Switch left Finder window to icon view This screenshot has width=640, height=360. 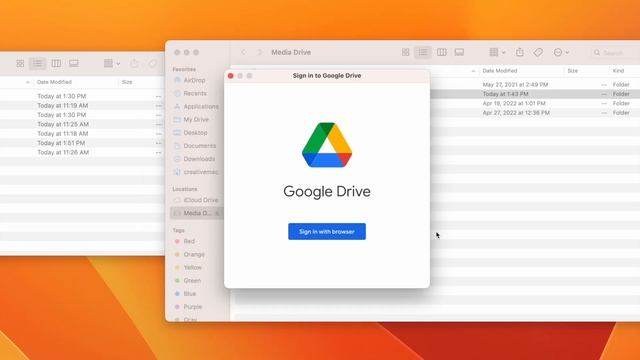20,64
